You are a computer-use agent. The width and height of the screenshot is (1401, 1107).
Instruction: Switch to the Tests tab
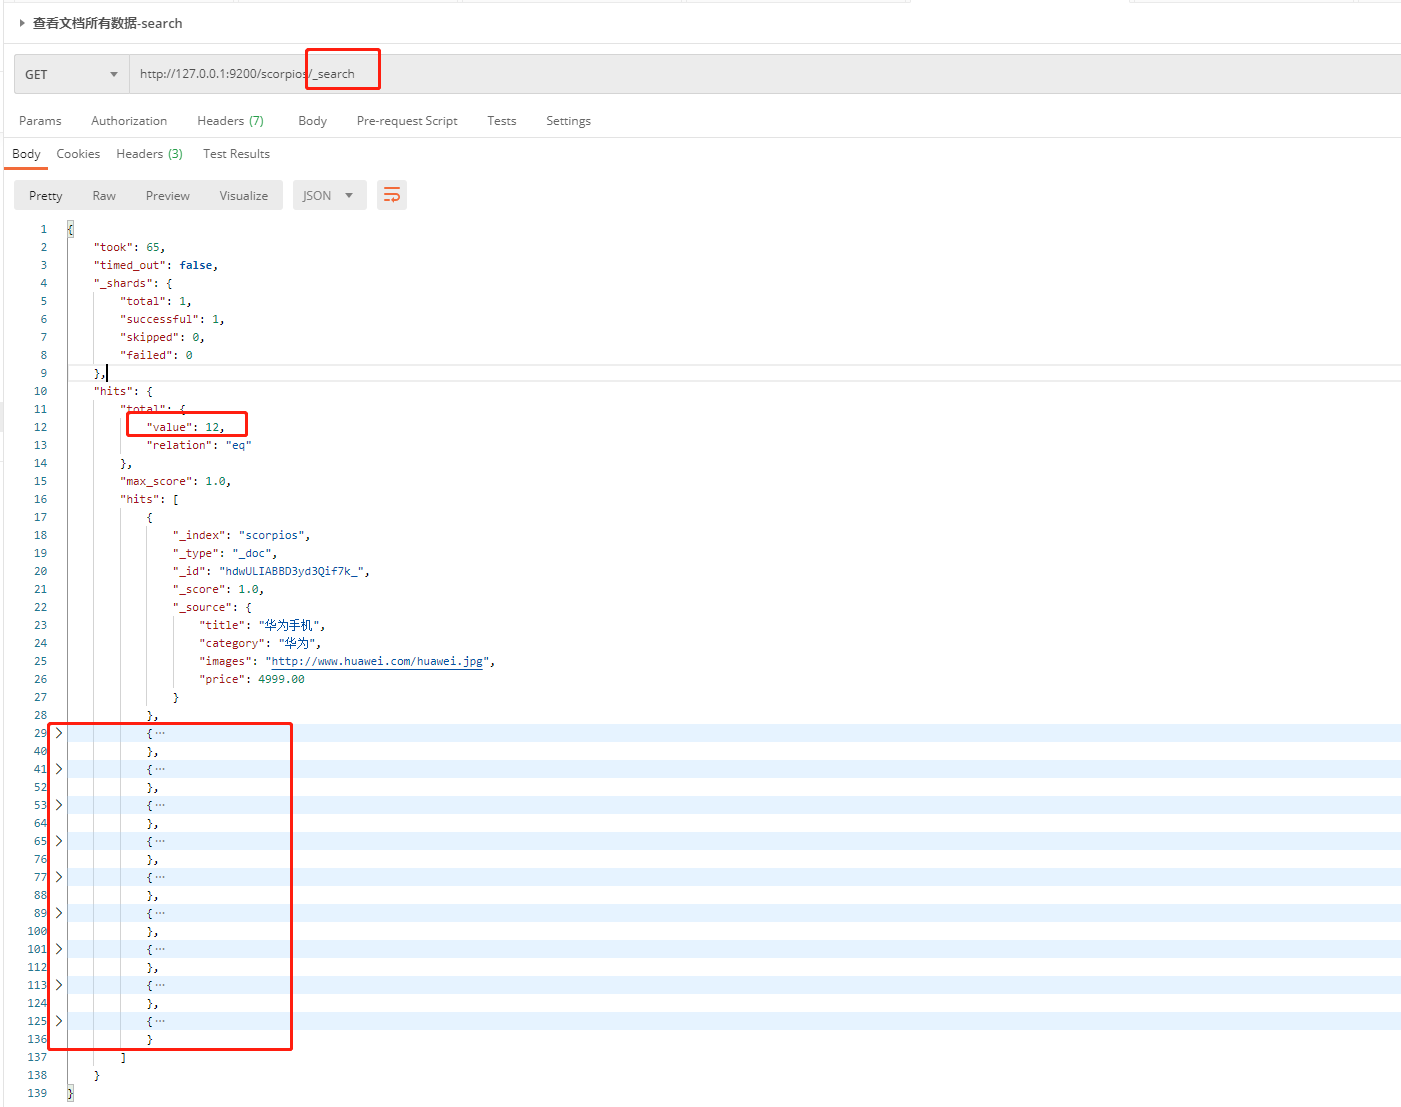coord(502,121)
